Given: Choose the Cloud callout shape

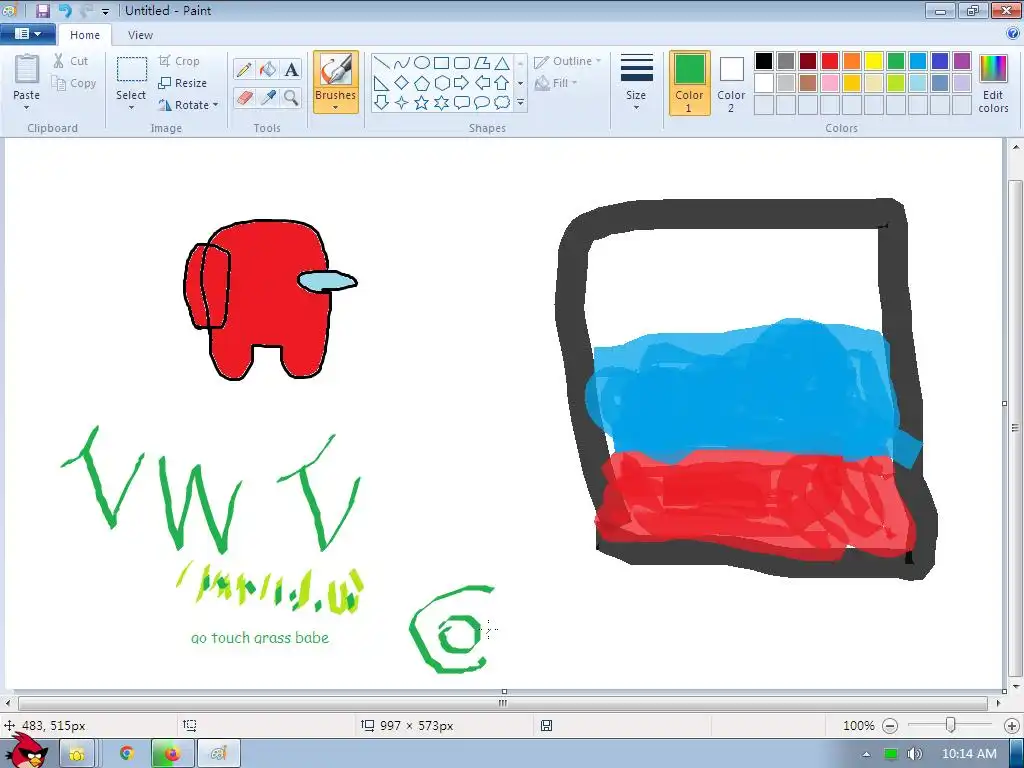Looking at the screenshot, I should [502, 103].
